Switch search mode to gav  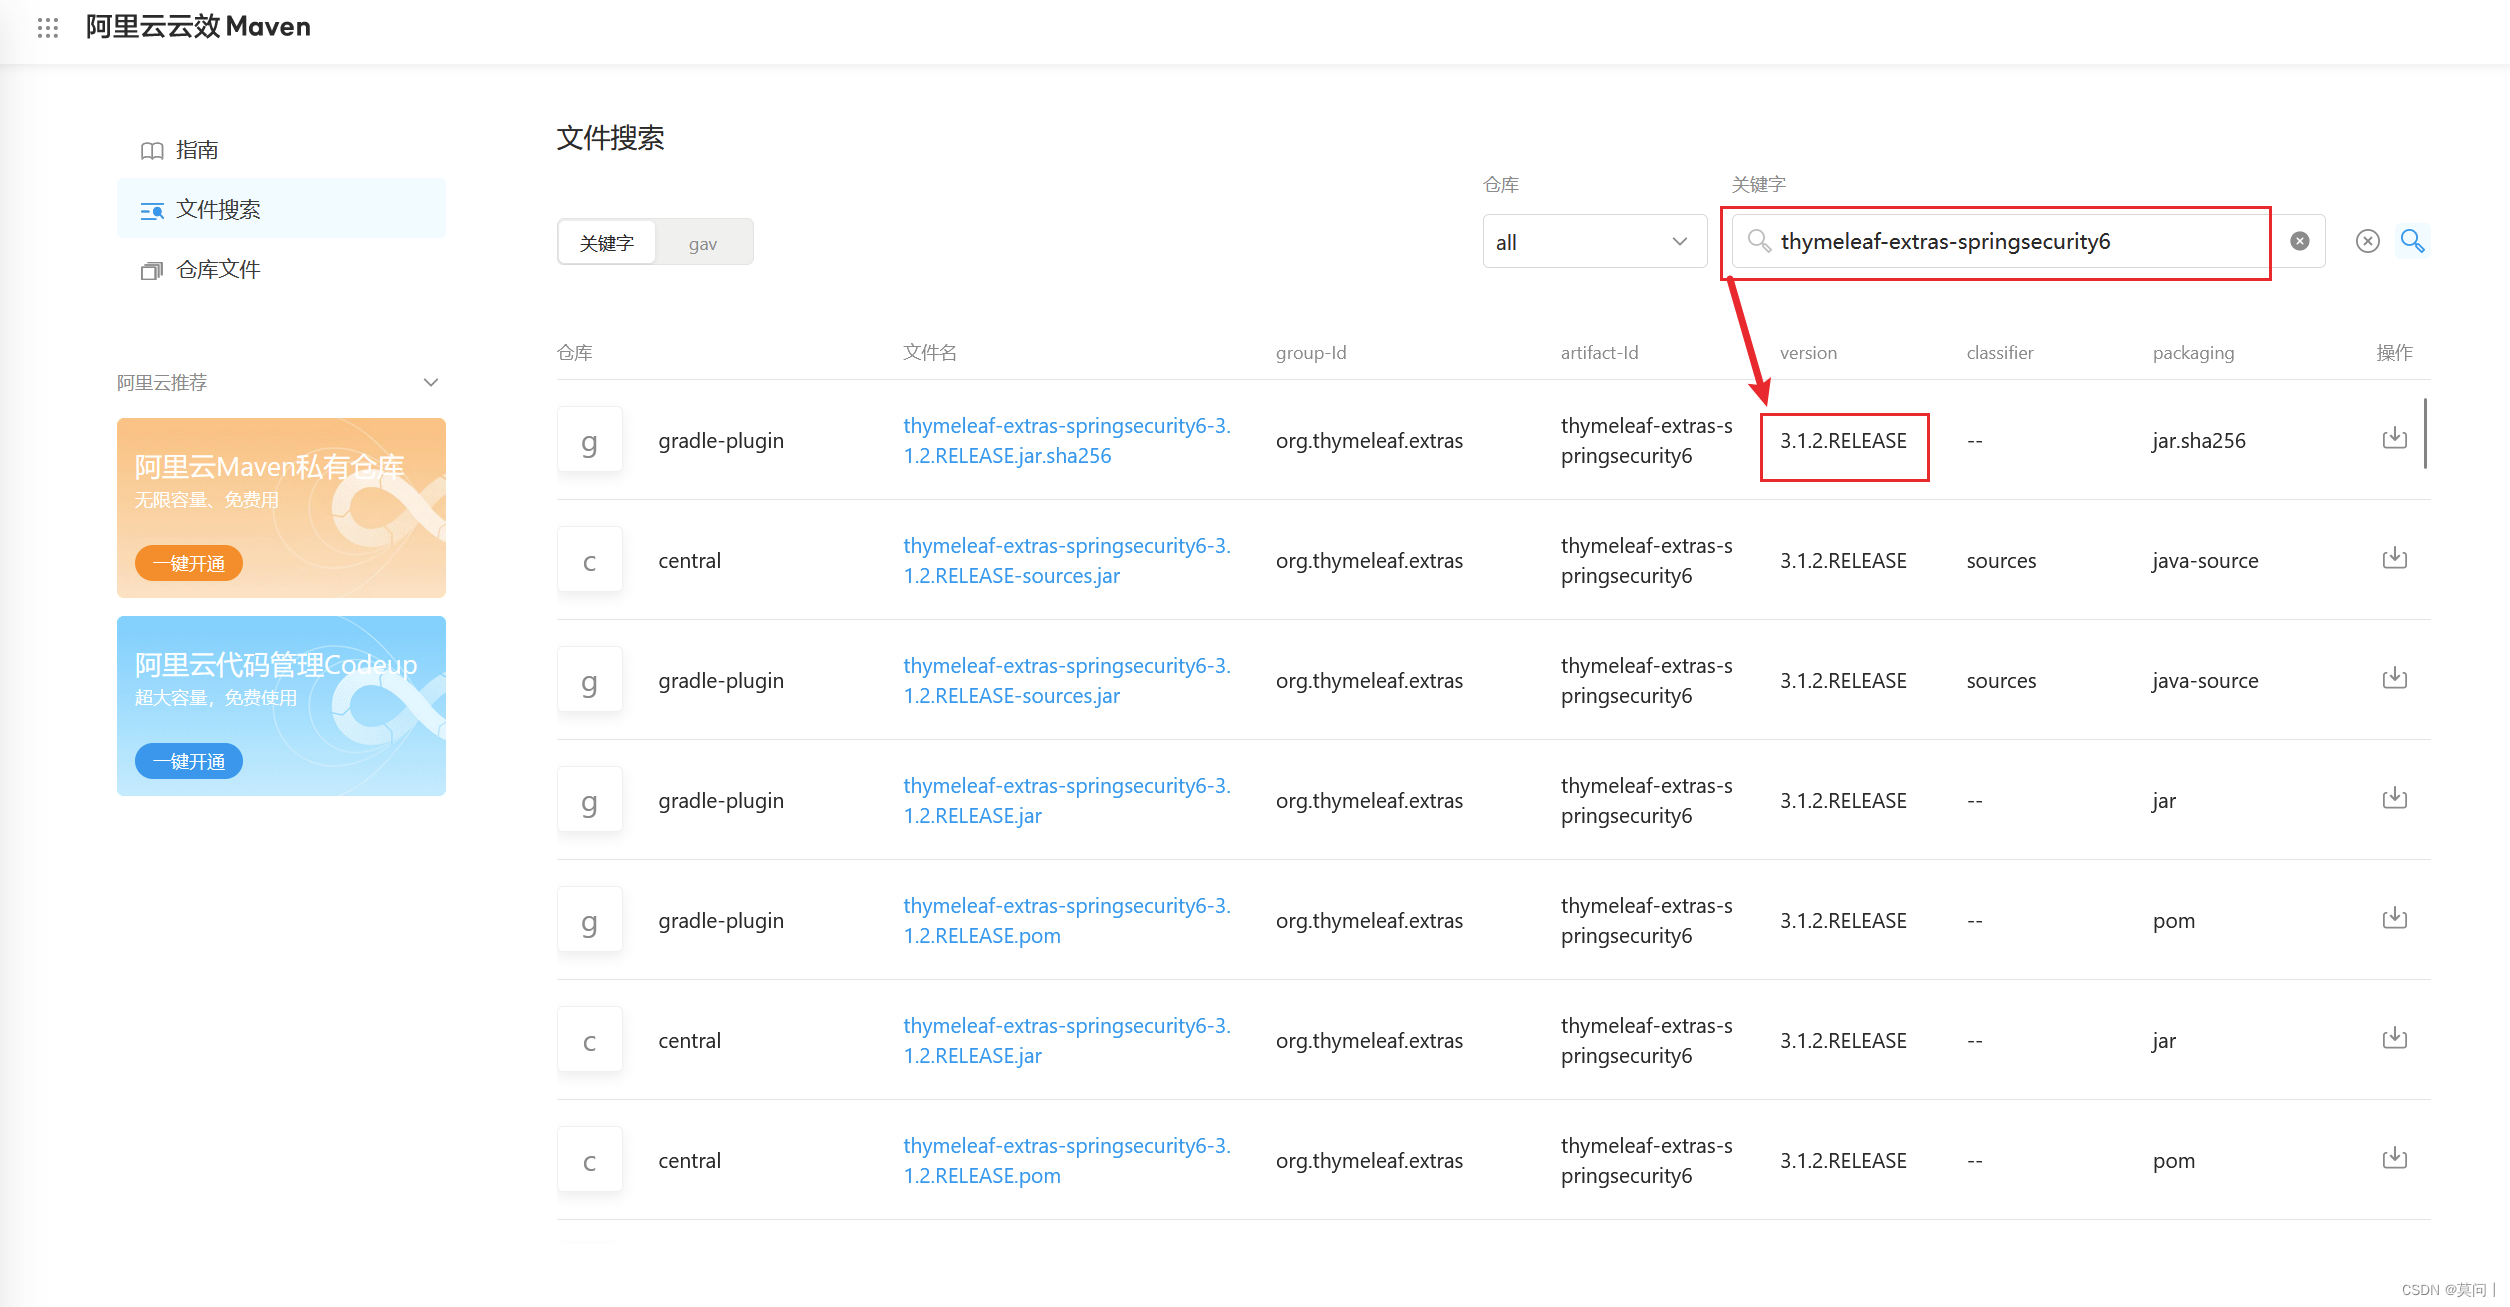(x=702, y=243)
